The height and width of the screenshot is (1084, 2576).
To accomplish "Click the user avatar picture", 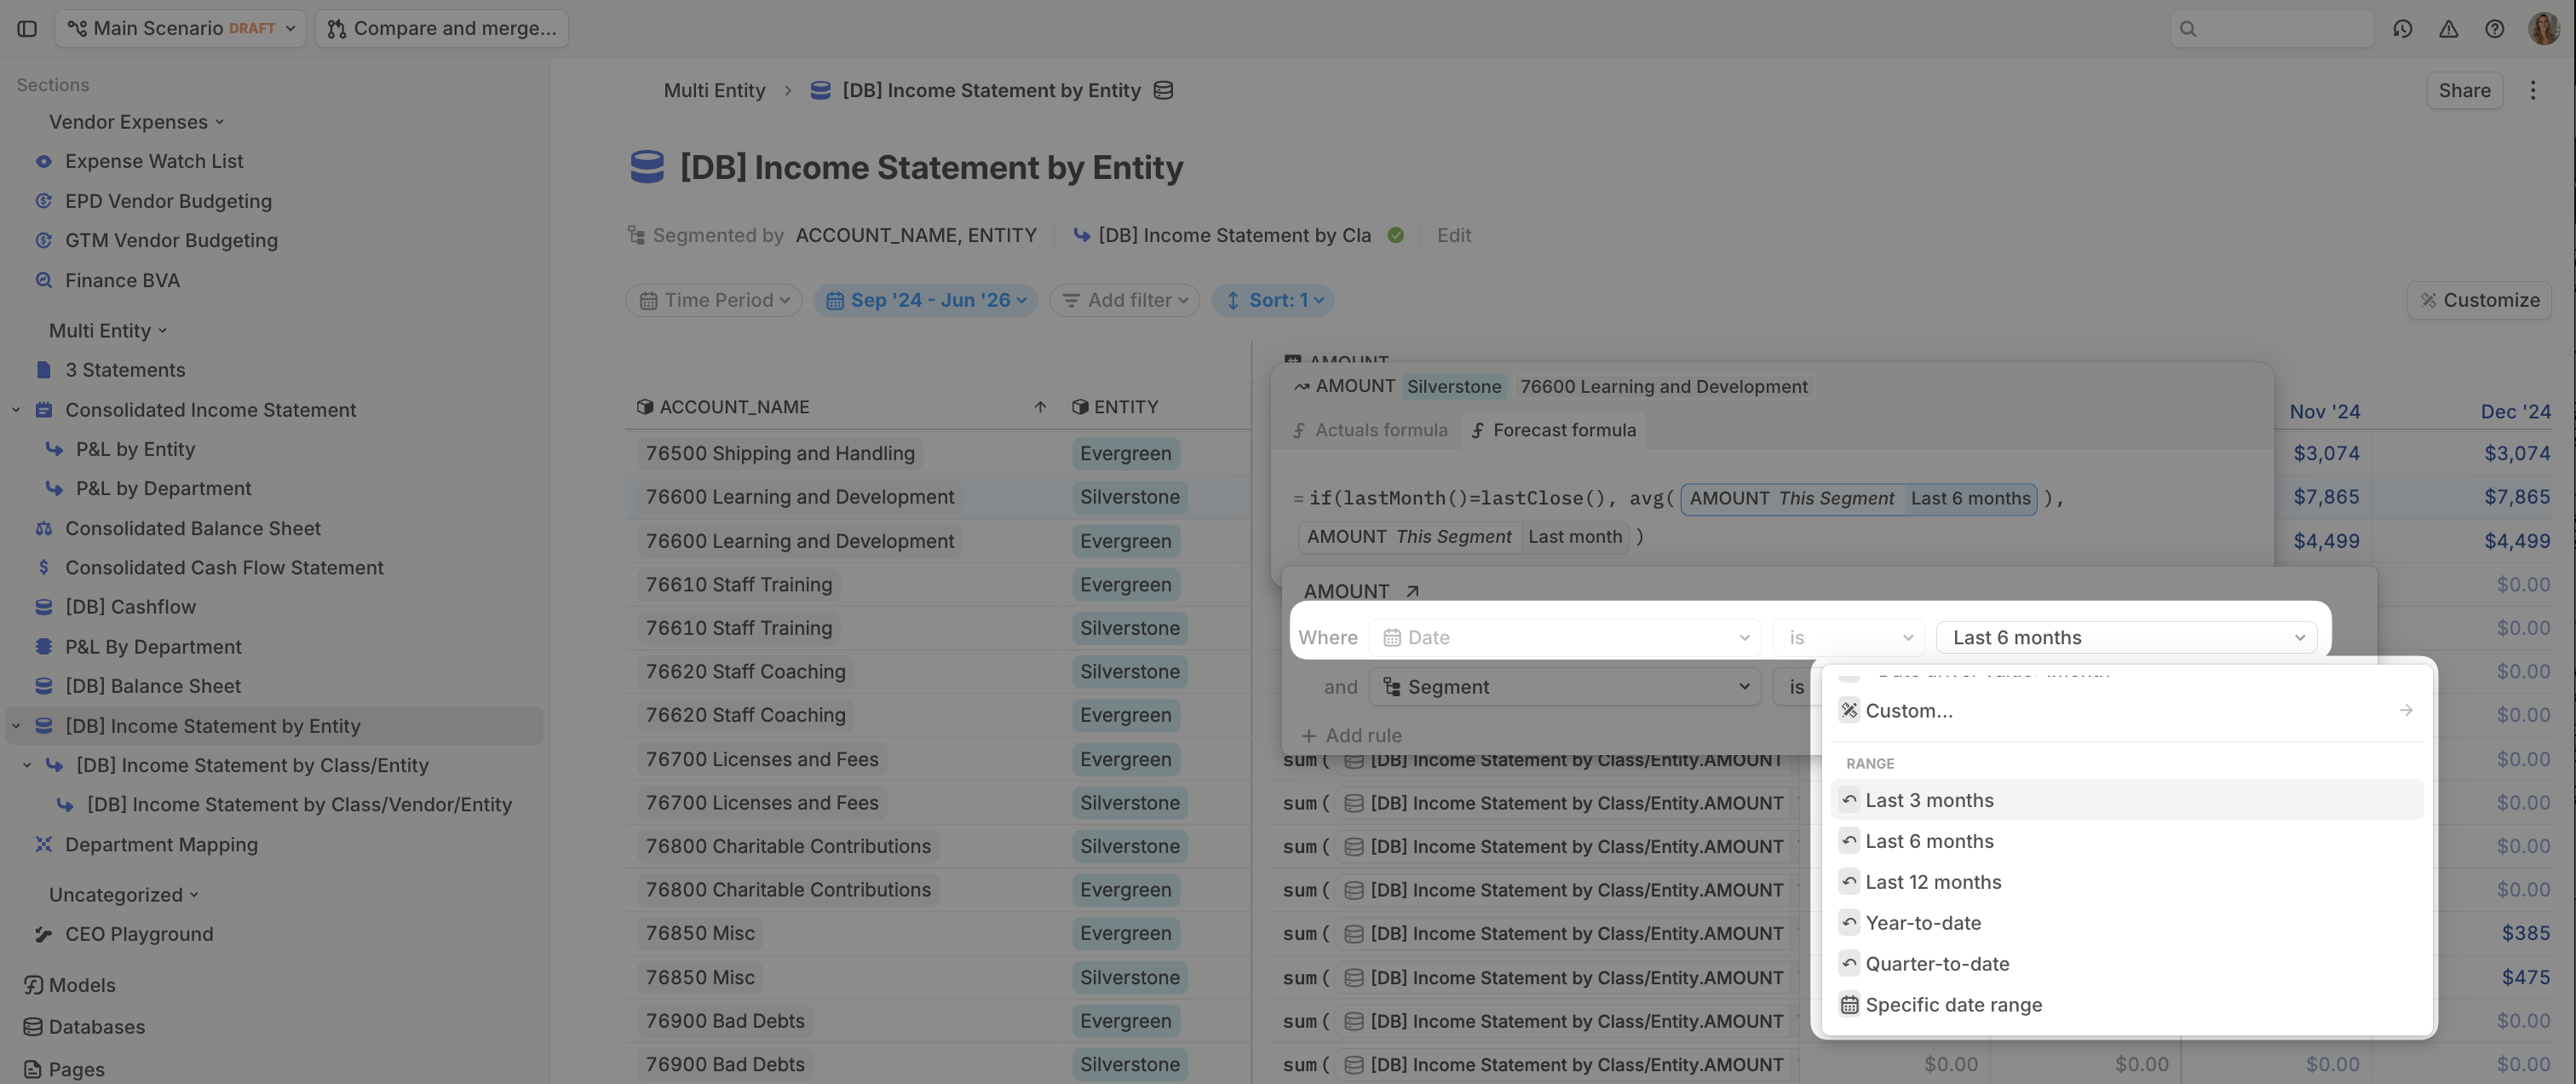I will [x=2543, y=28].
